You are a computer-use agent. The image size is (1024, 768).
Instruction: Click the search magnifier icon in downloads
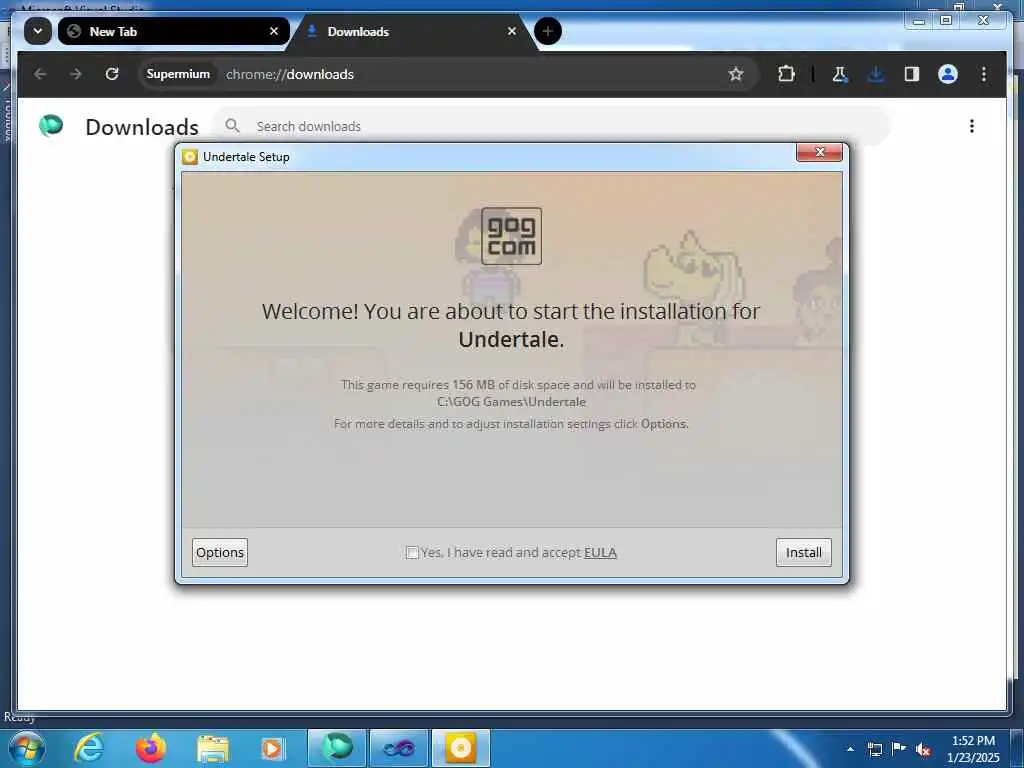coord(232,125)
